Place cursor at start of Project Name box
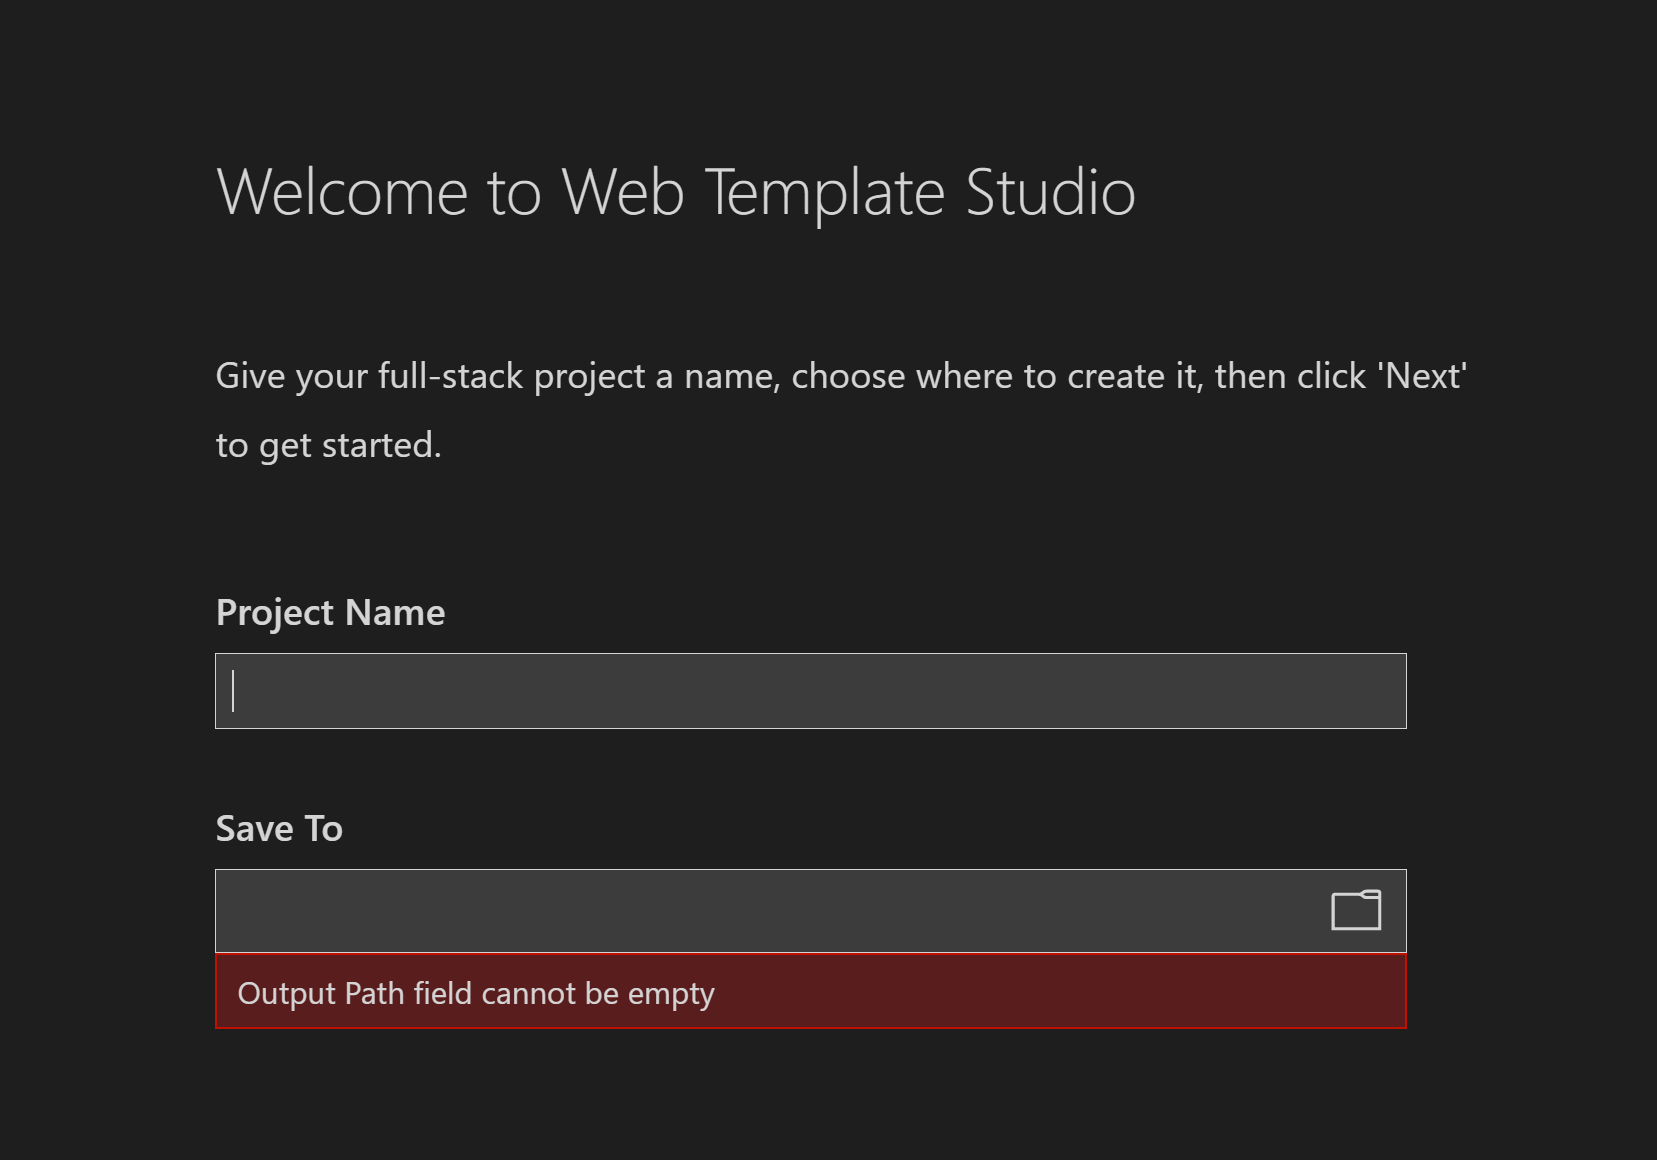Screen dimensions: 1657x1160 (236, 691)
